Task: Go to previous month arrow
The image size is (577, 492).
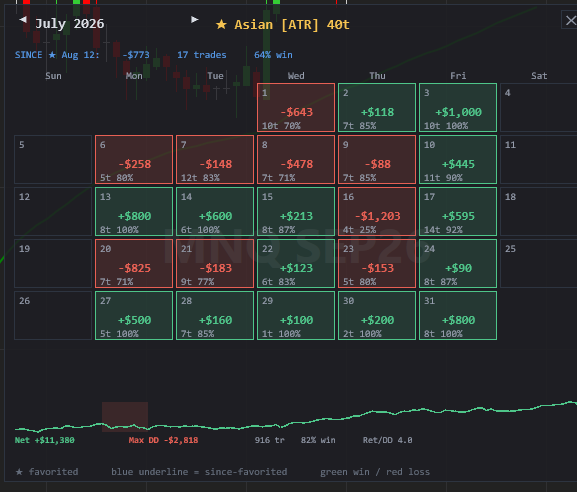Action: click(x=23, y=20)
